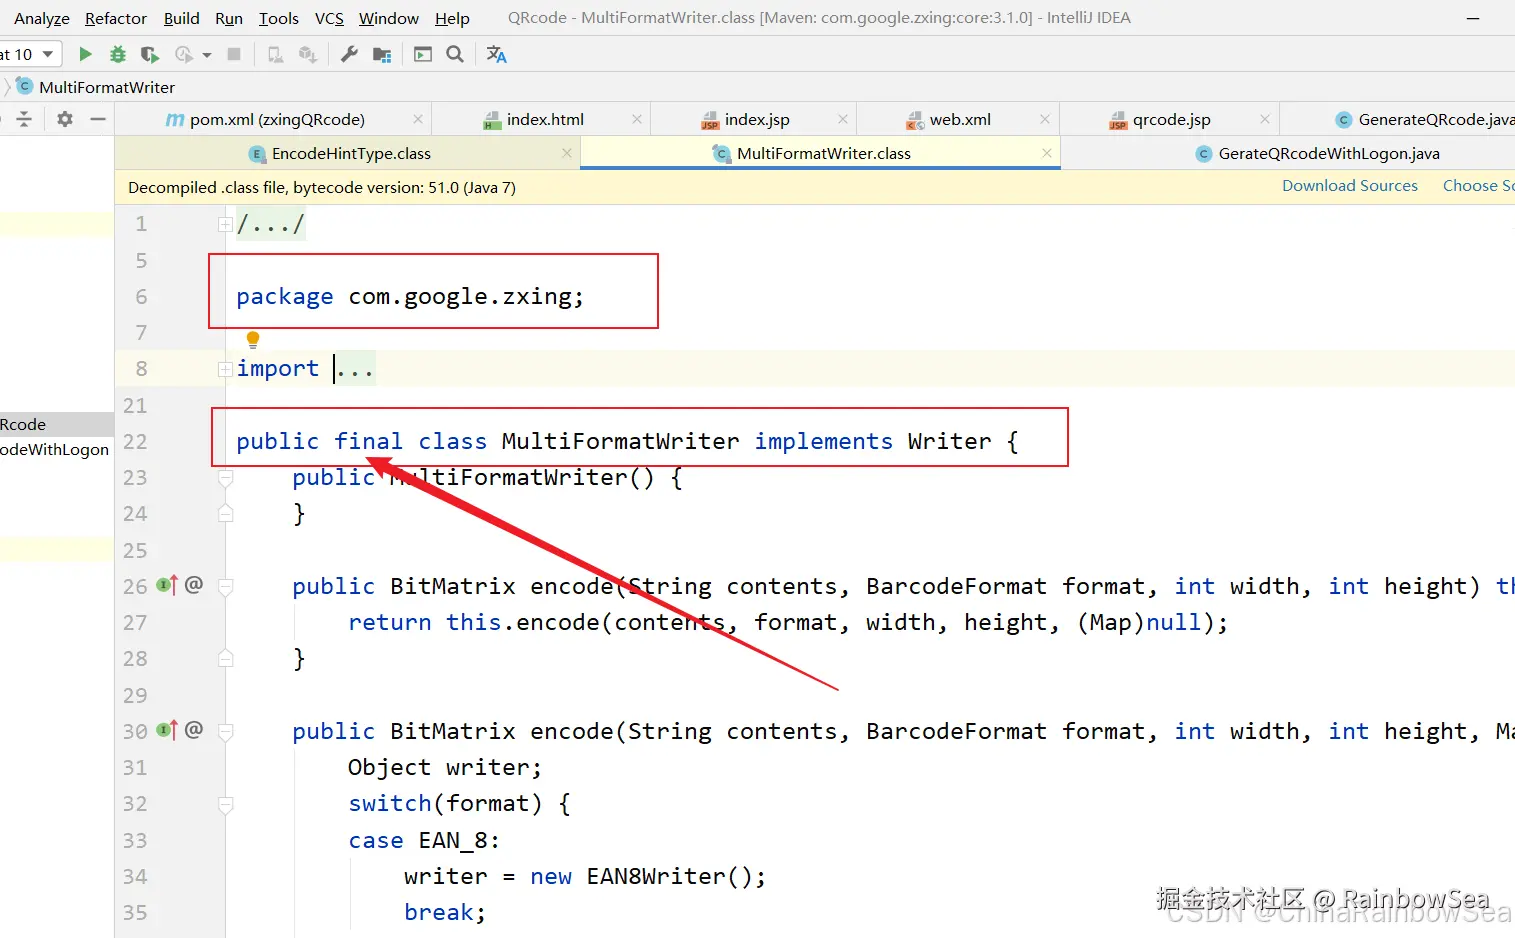This screenshot has height=938, width=1515.
Task: Click the @ annotation gutter mark on line 30
Action: (194, 729)
